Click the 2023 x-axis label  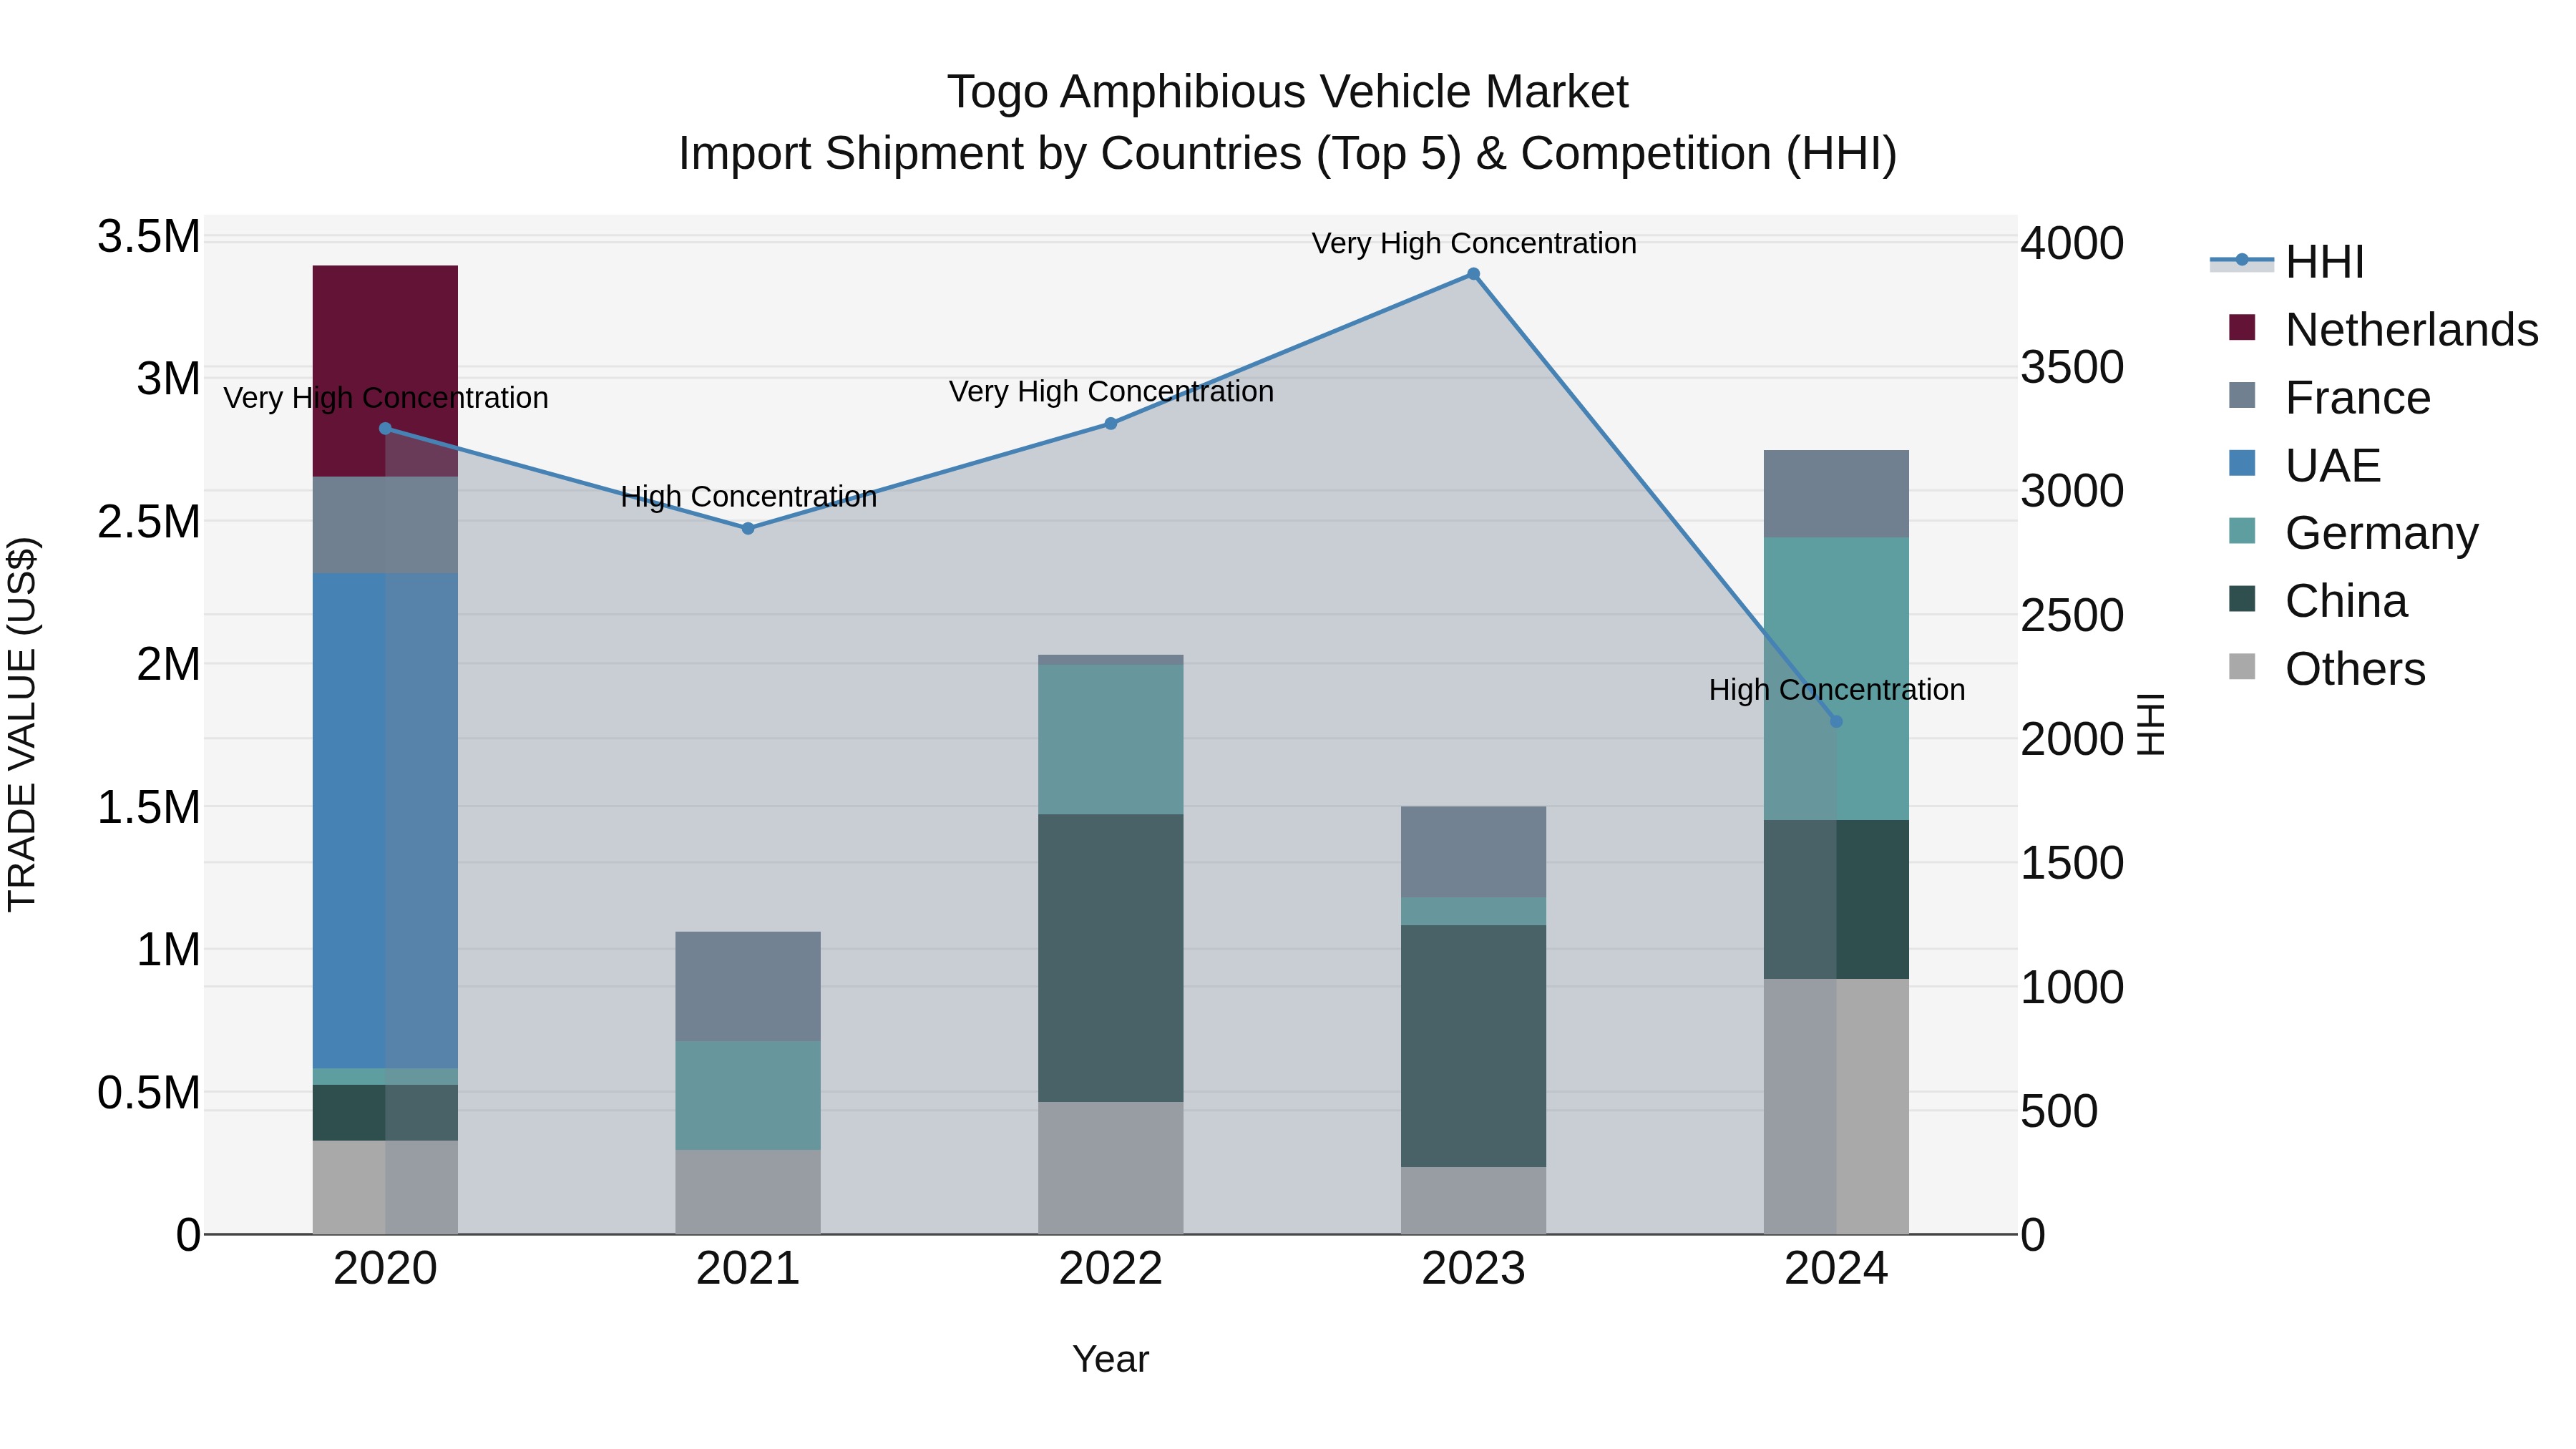1473,1269
